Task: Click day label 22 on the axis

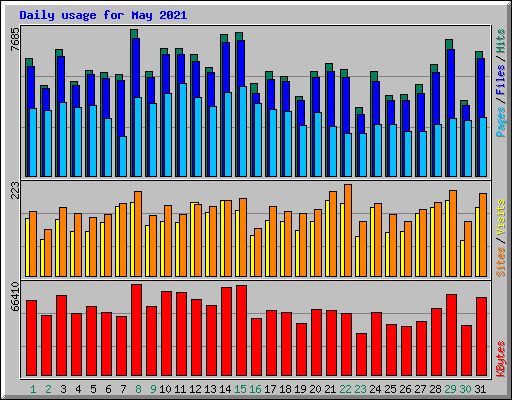Action: click(x=345, y=389)
